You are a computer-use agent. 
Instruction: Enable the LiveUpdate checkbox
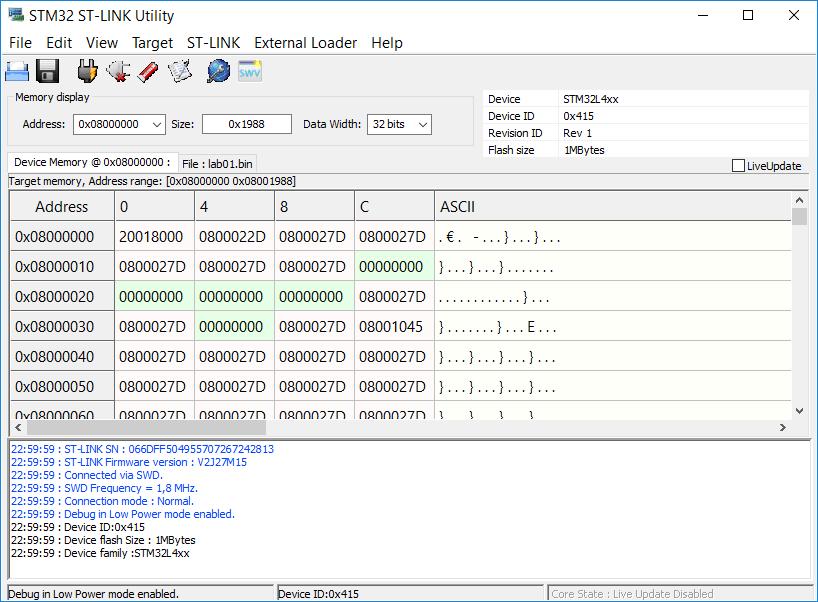point(738,166)
